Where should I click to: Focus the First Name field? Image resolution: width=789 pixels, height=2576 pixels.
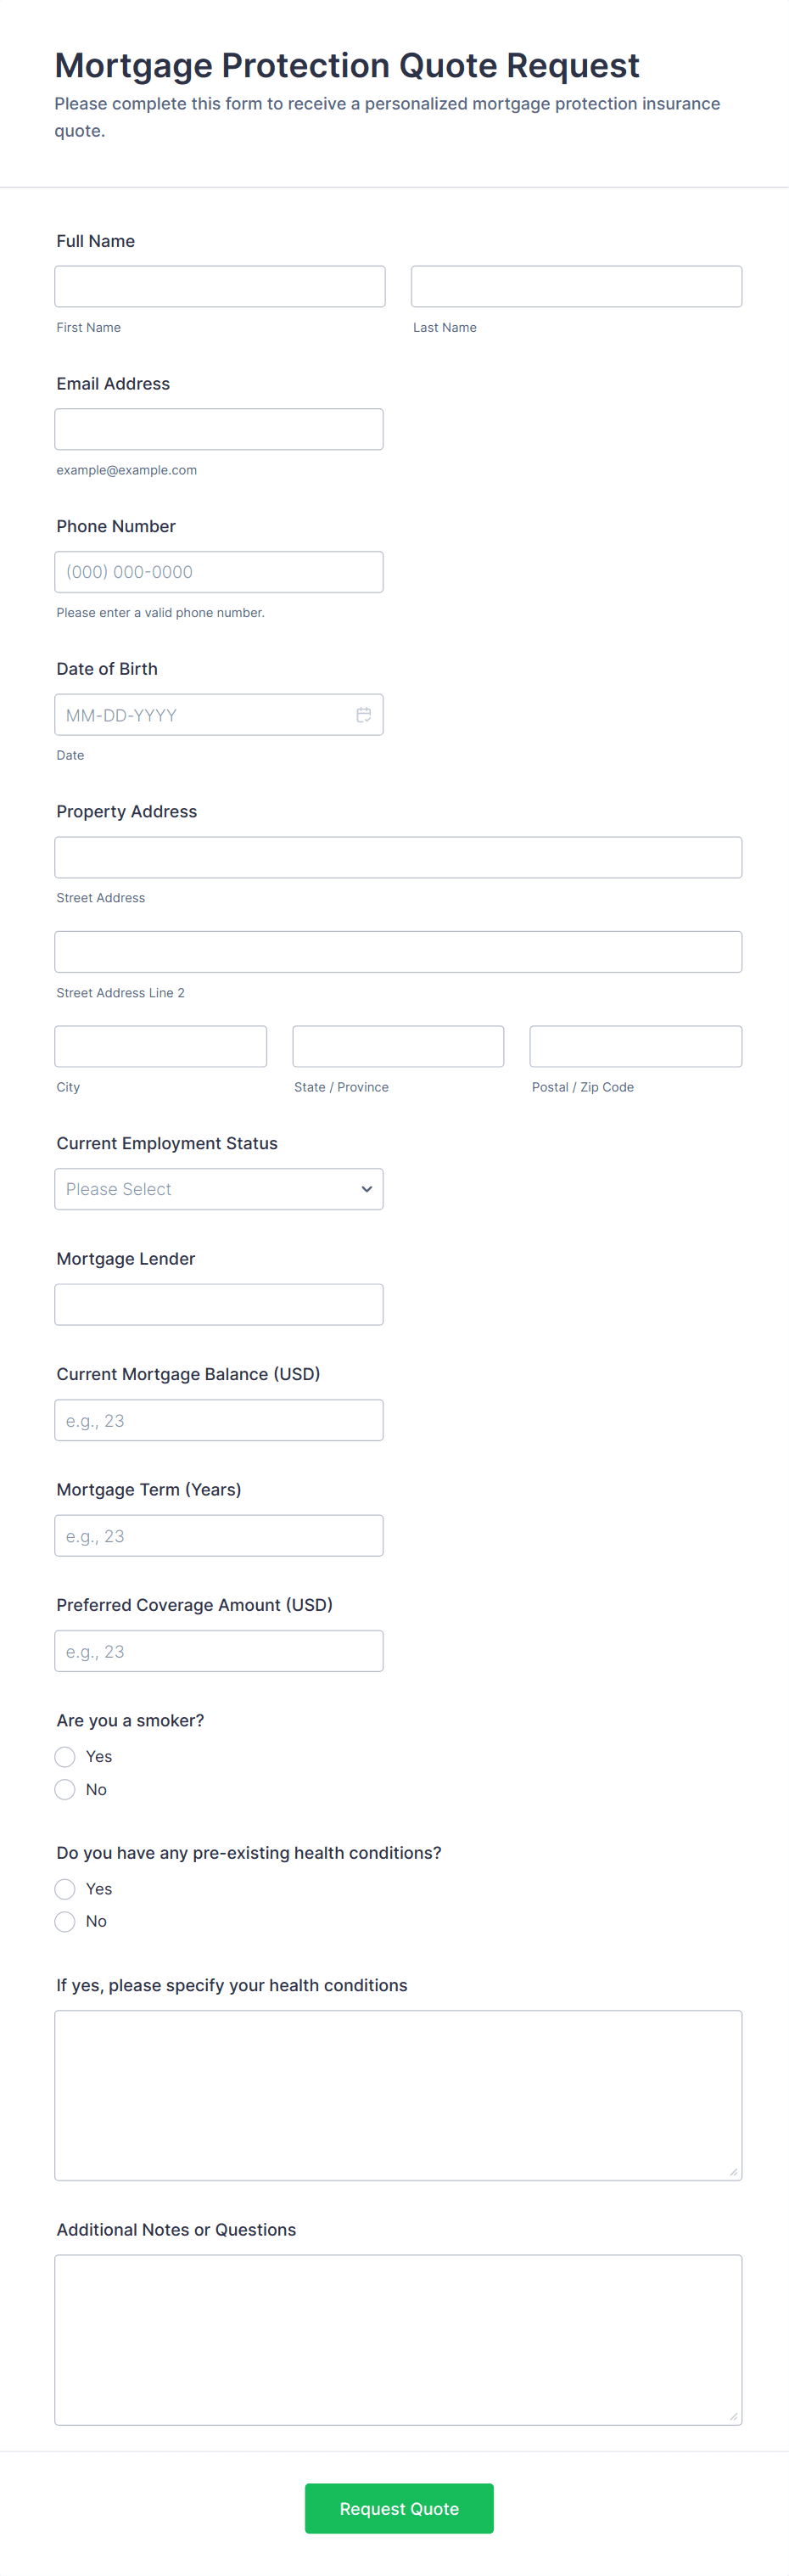[219, 287]
